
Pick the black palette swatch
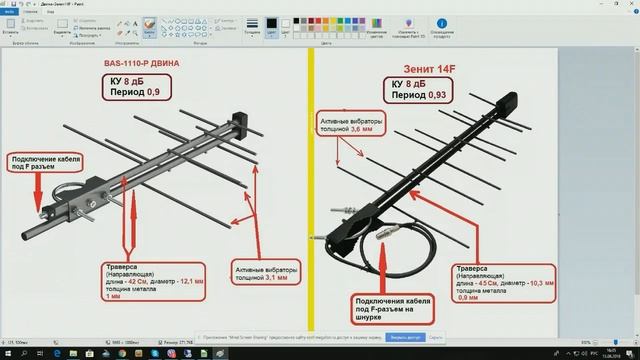[x=296, y=21]
